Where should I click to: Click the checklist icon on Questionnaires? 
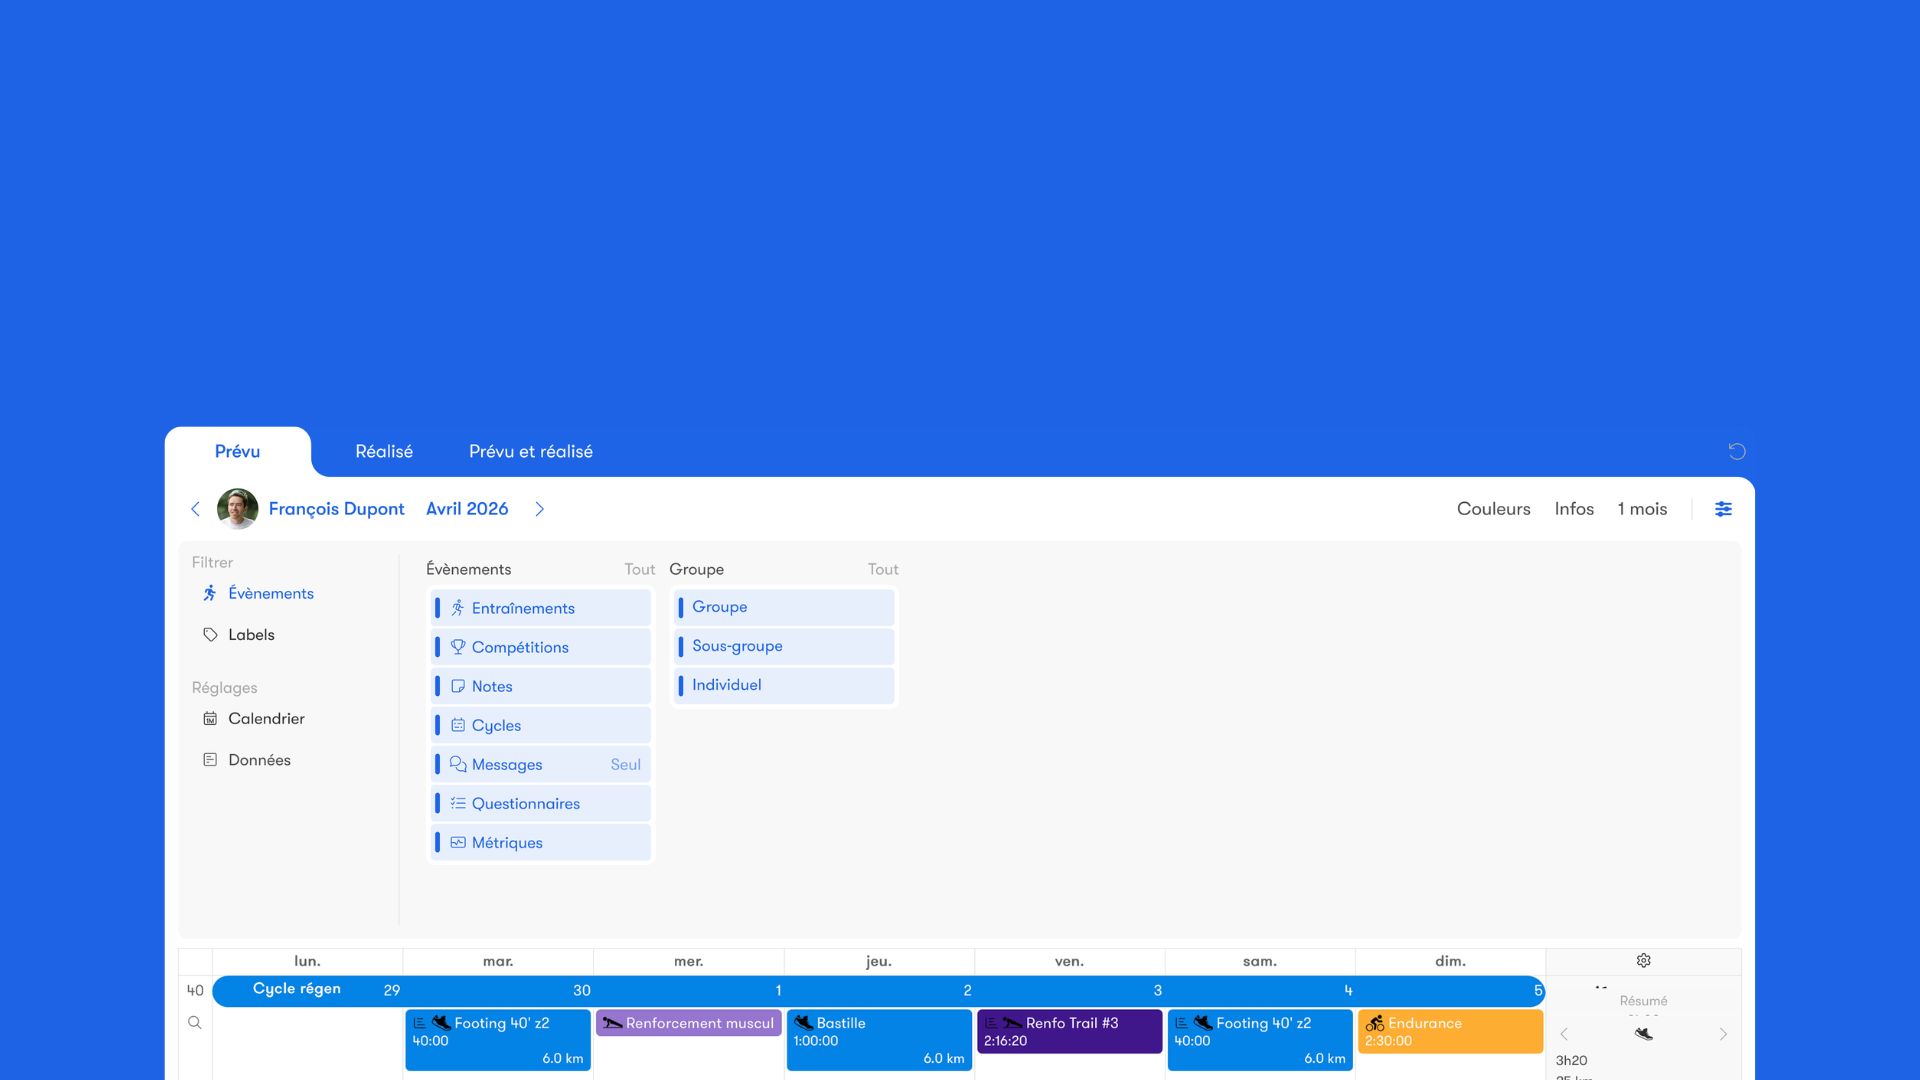point(458,803)
